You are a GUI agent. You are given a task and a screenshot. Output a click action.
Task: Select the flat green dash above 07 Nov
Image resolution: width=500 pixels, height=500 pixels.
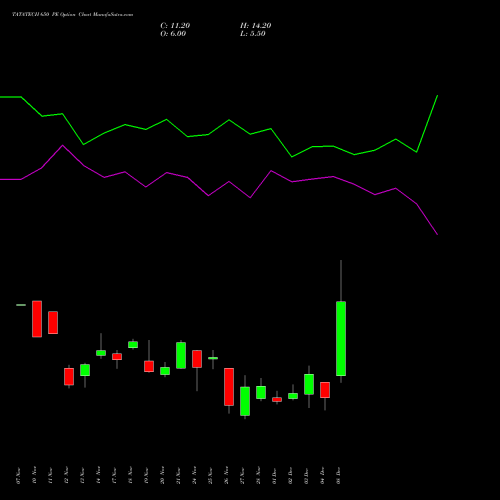pos(21,305)
